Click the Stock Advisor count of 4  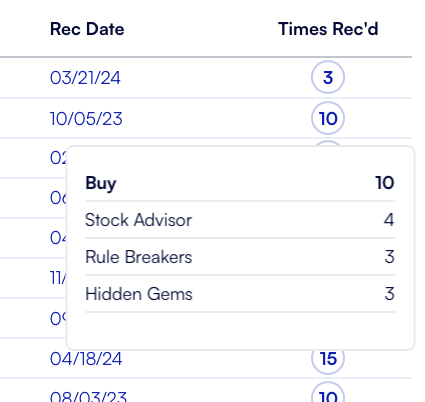tap(389, 220)
